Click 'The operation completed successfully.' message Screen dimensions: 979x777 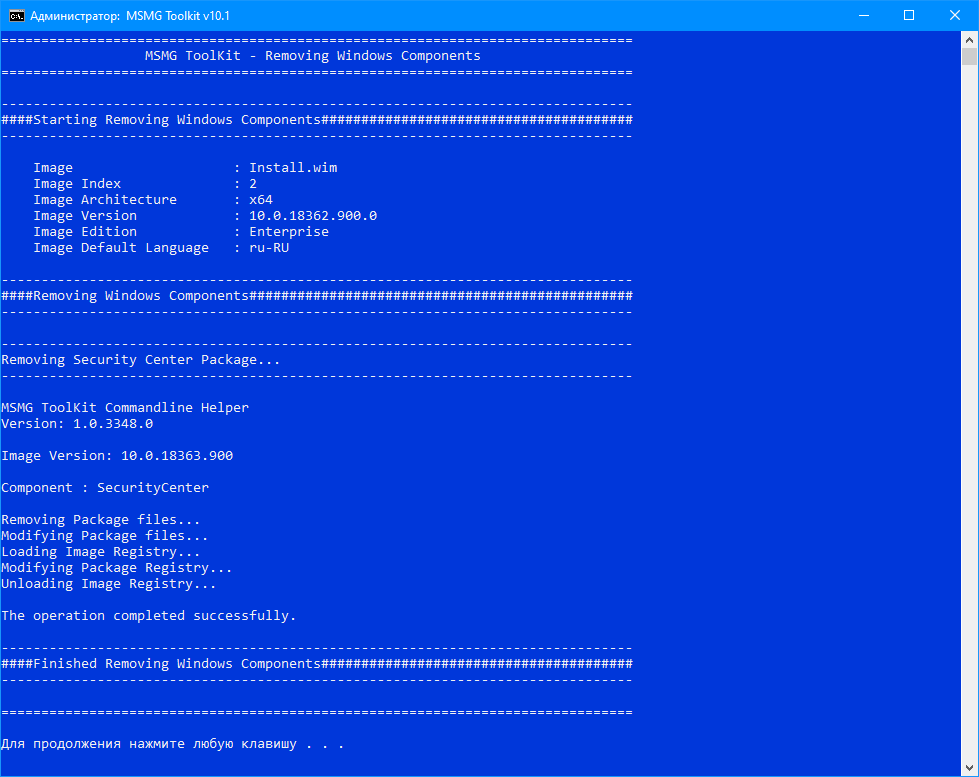[x=149, y=616]
